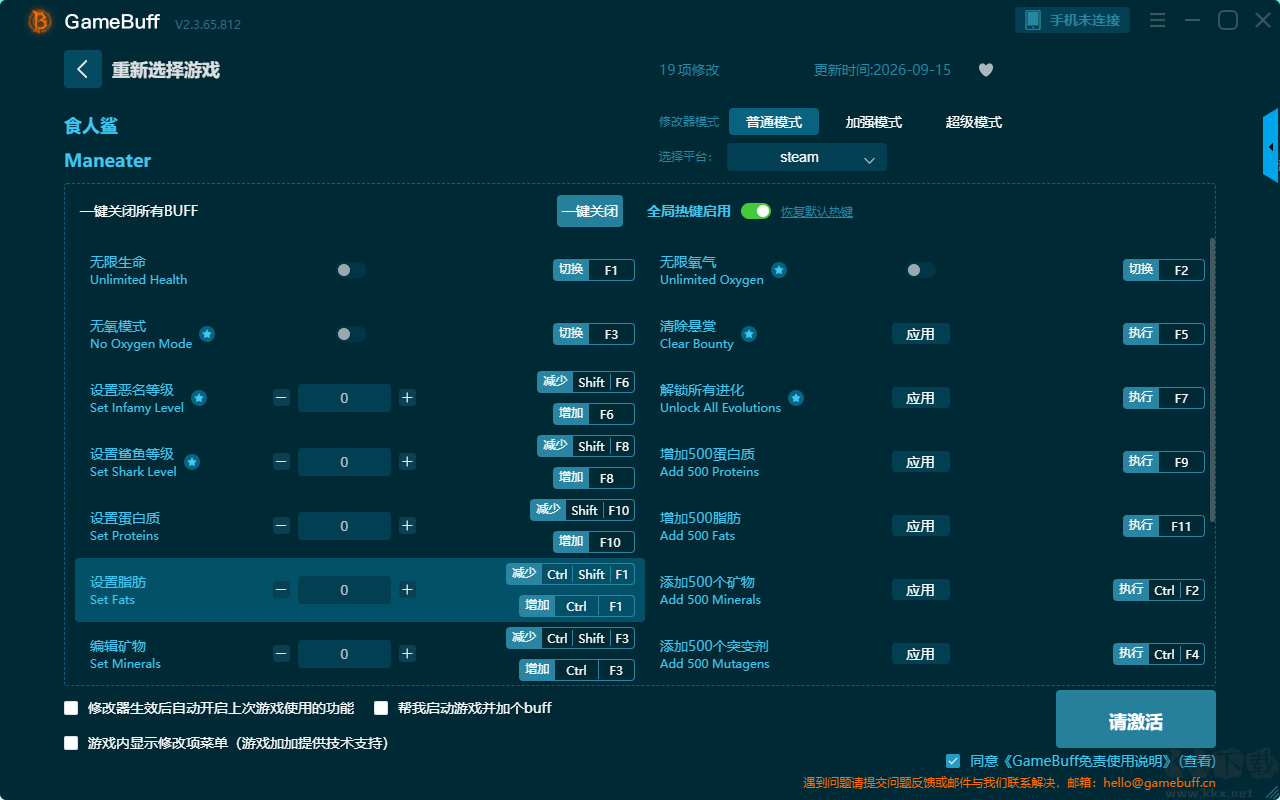Toggle Unlimited Health switch

coord(351,270)
